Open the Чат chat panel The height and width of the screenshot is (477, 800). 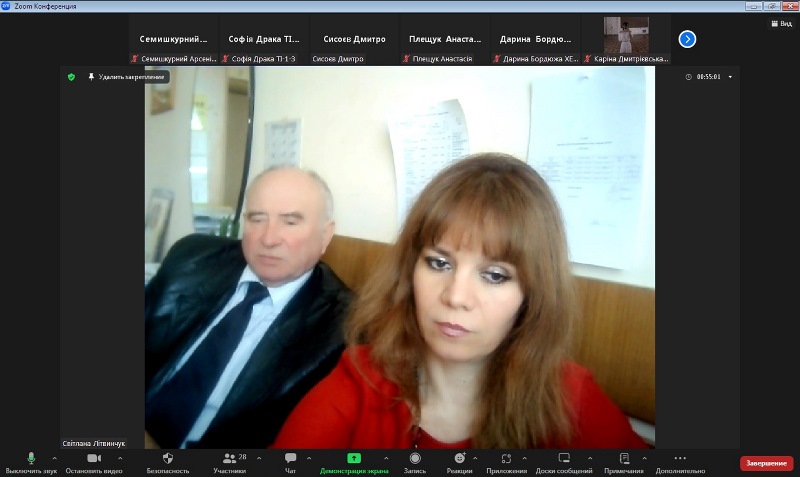pos(290,463)
